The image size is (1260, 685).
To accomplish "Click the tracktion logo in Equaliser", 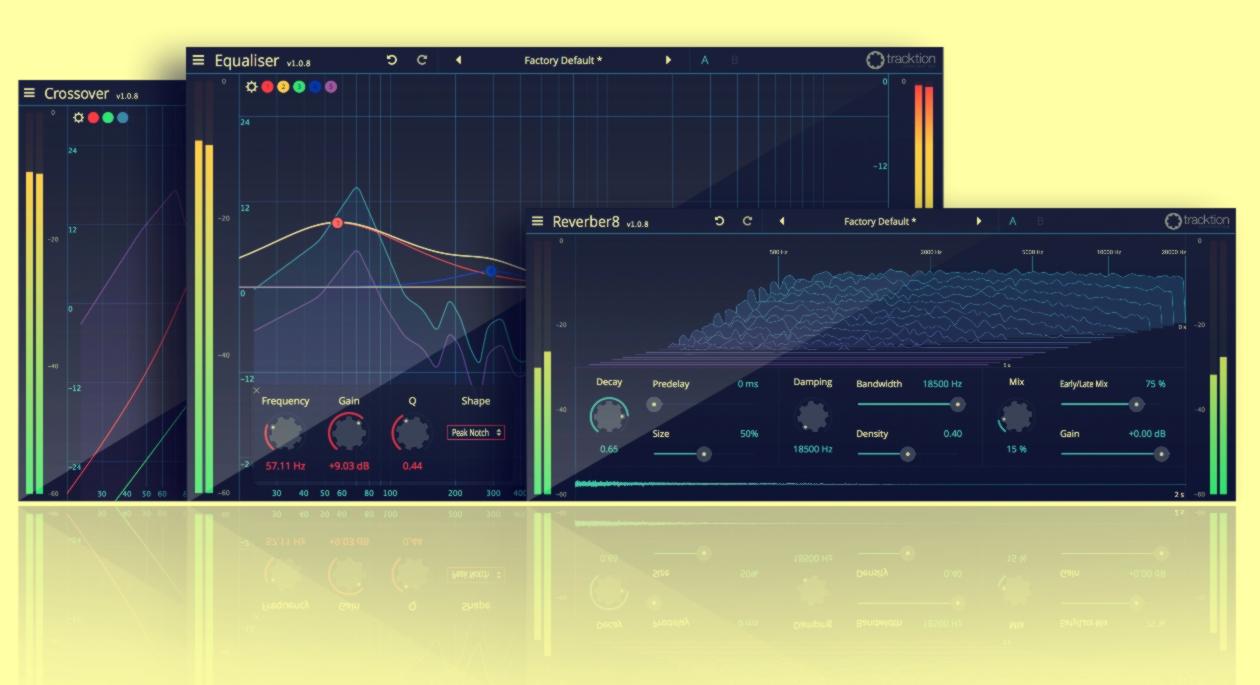I will tap(901, 60).
